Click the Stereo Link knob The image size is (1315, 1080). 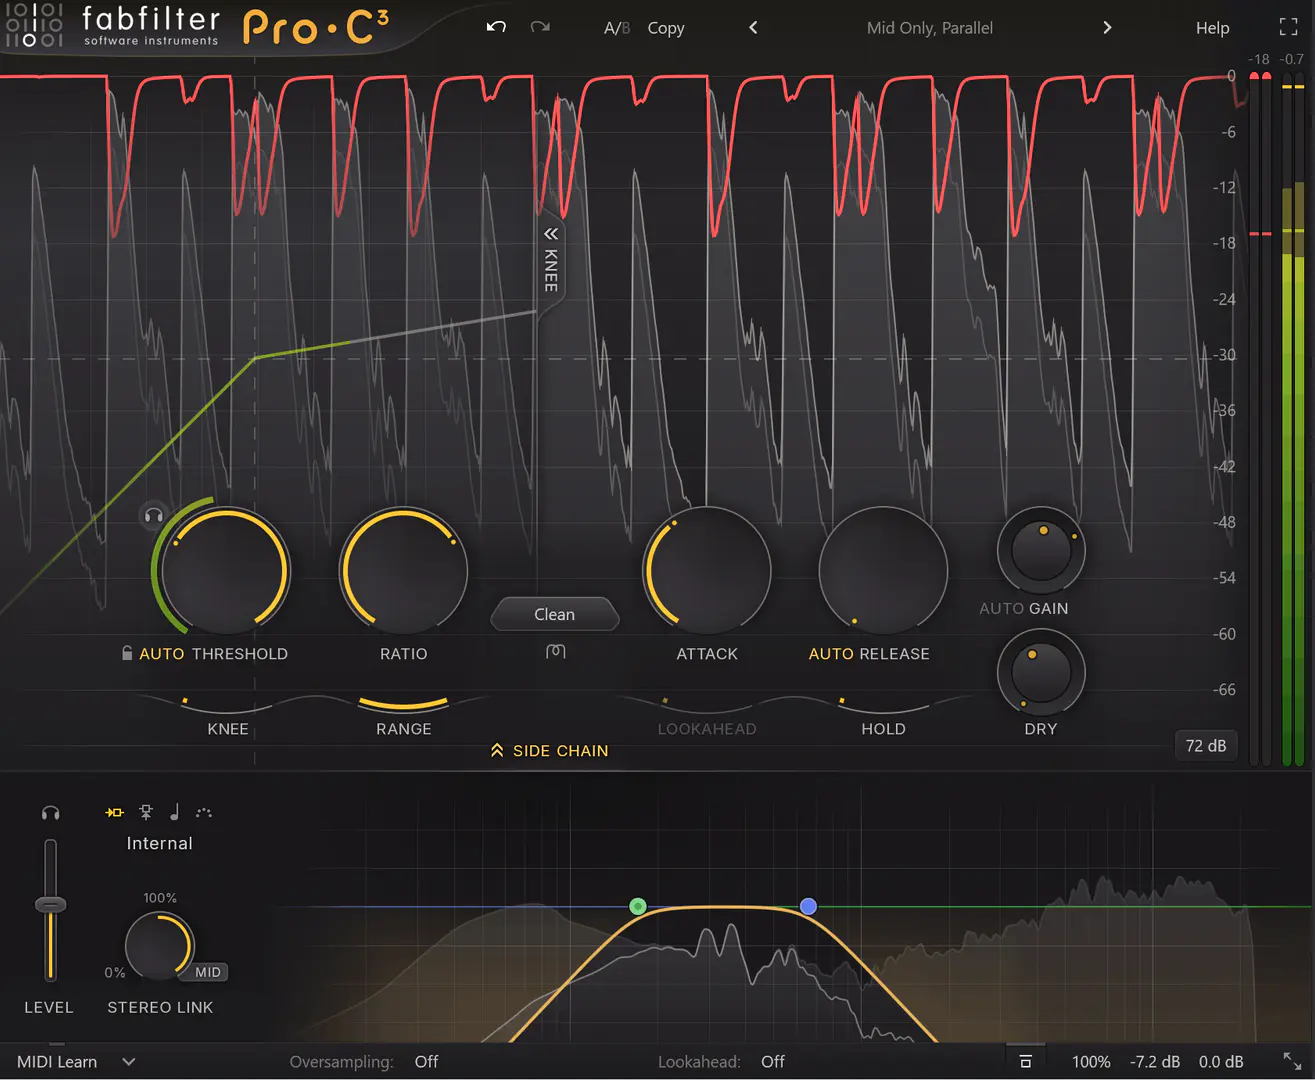[159, 946]
